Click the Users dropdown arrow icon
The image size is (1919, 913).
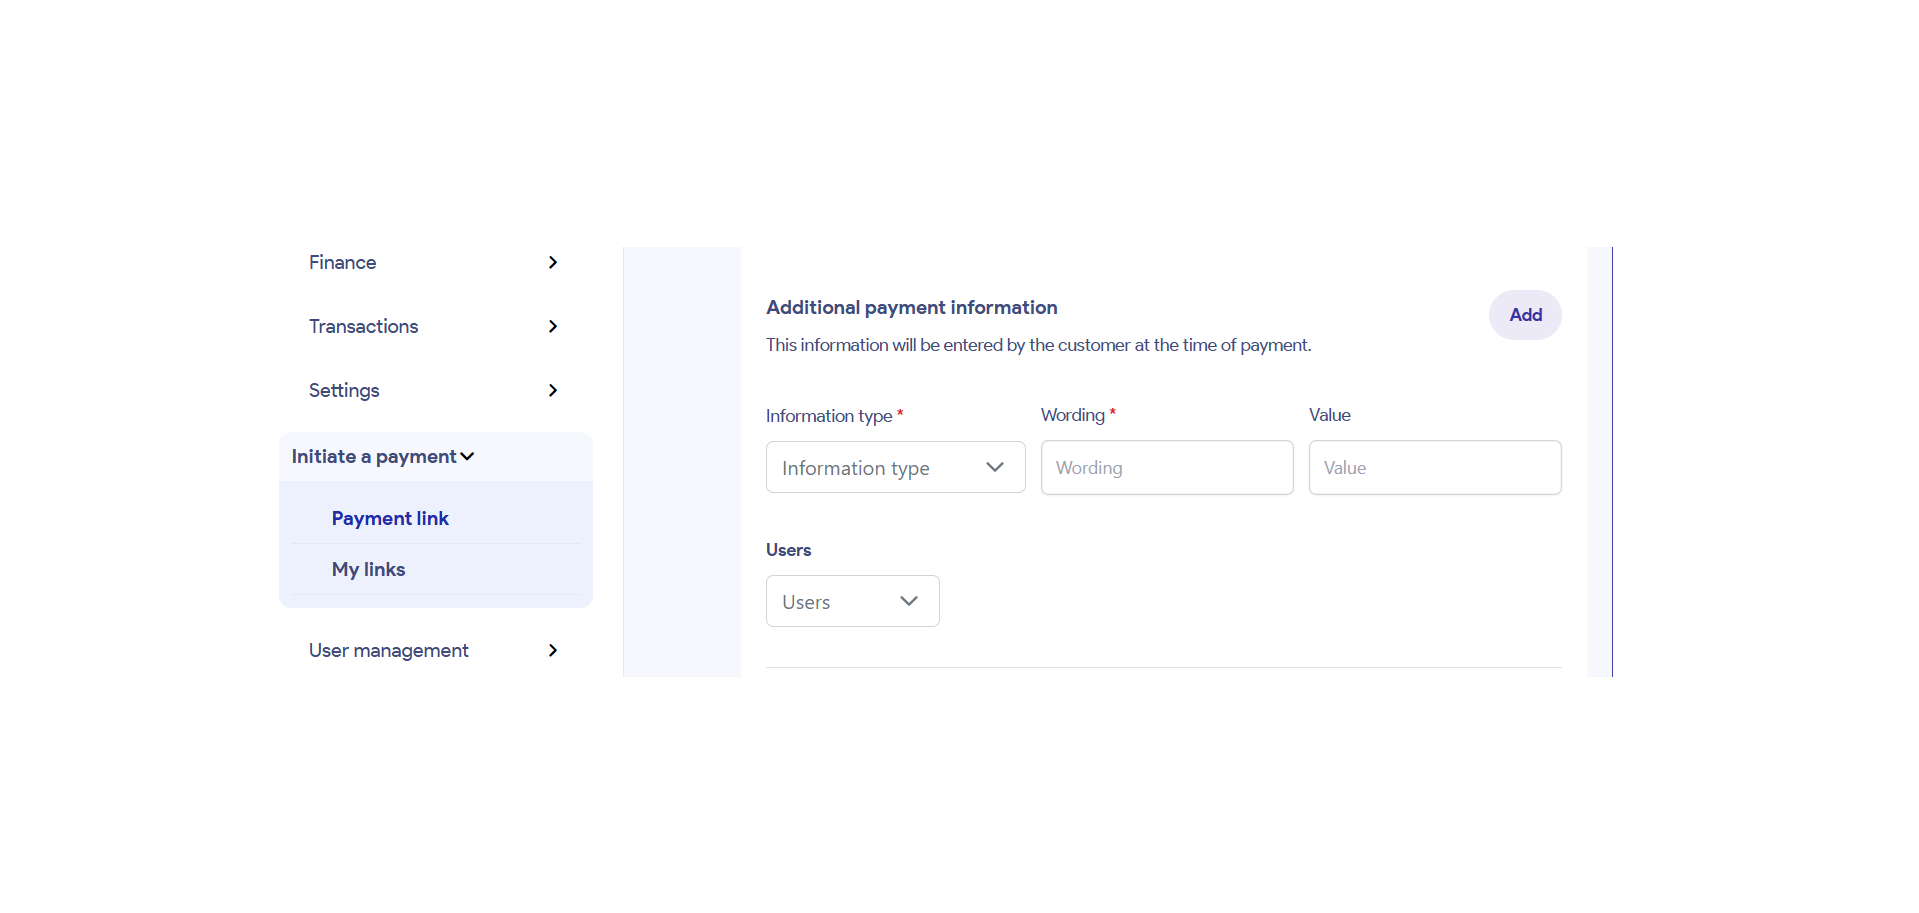[x=908, y=601]
